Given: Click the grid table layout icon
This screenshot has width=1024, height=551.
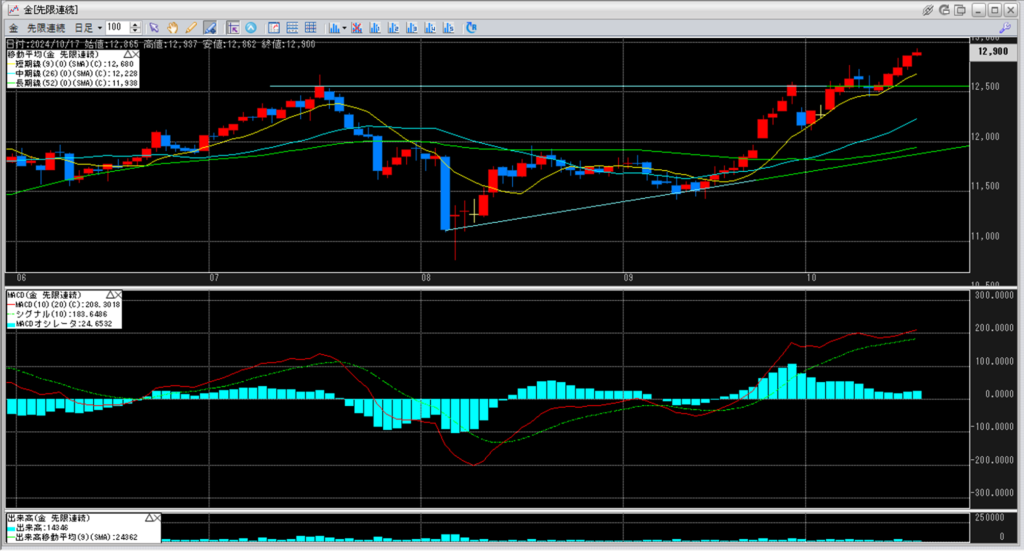Looking at the screenshot, I should point(310,27).
